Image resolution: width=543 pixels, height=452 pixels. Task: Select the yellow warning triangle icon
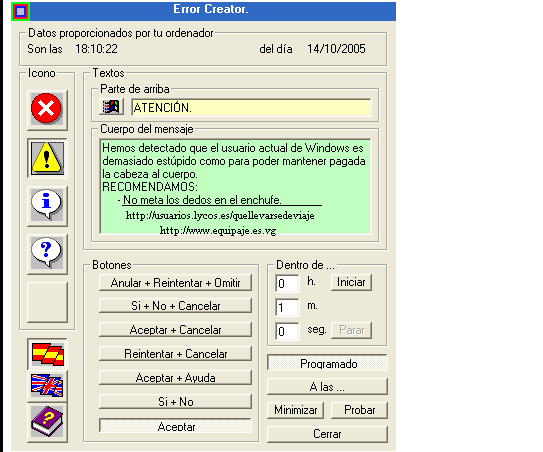click(47, 158)
